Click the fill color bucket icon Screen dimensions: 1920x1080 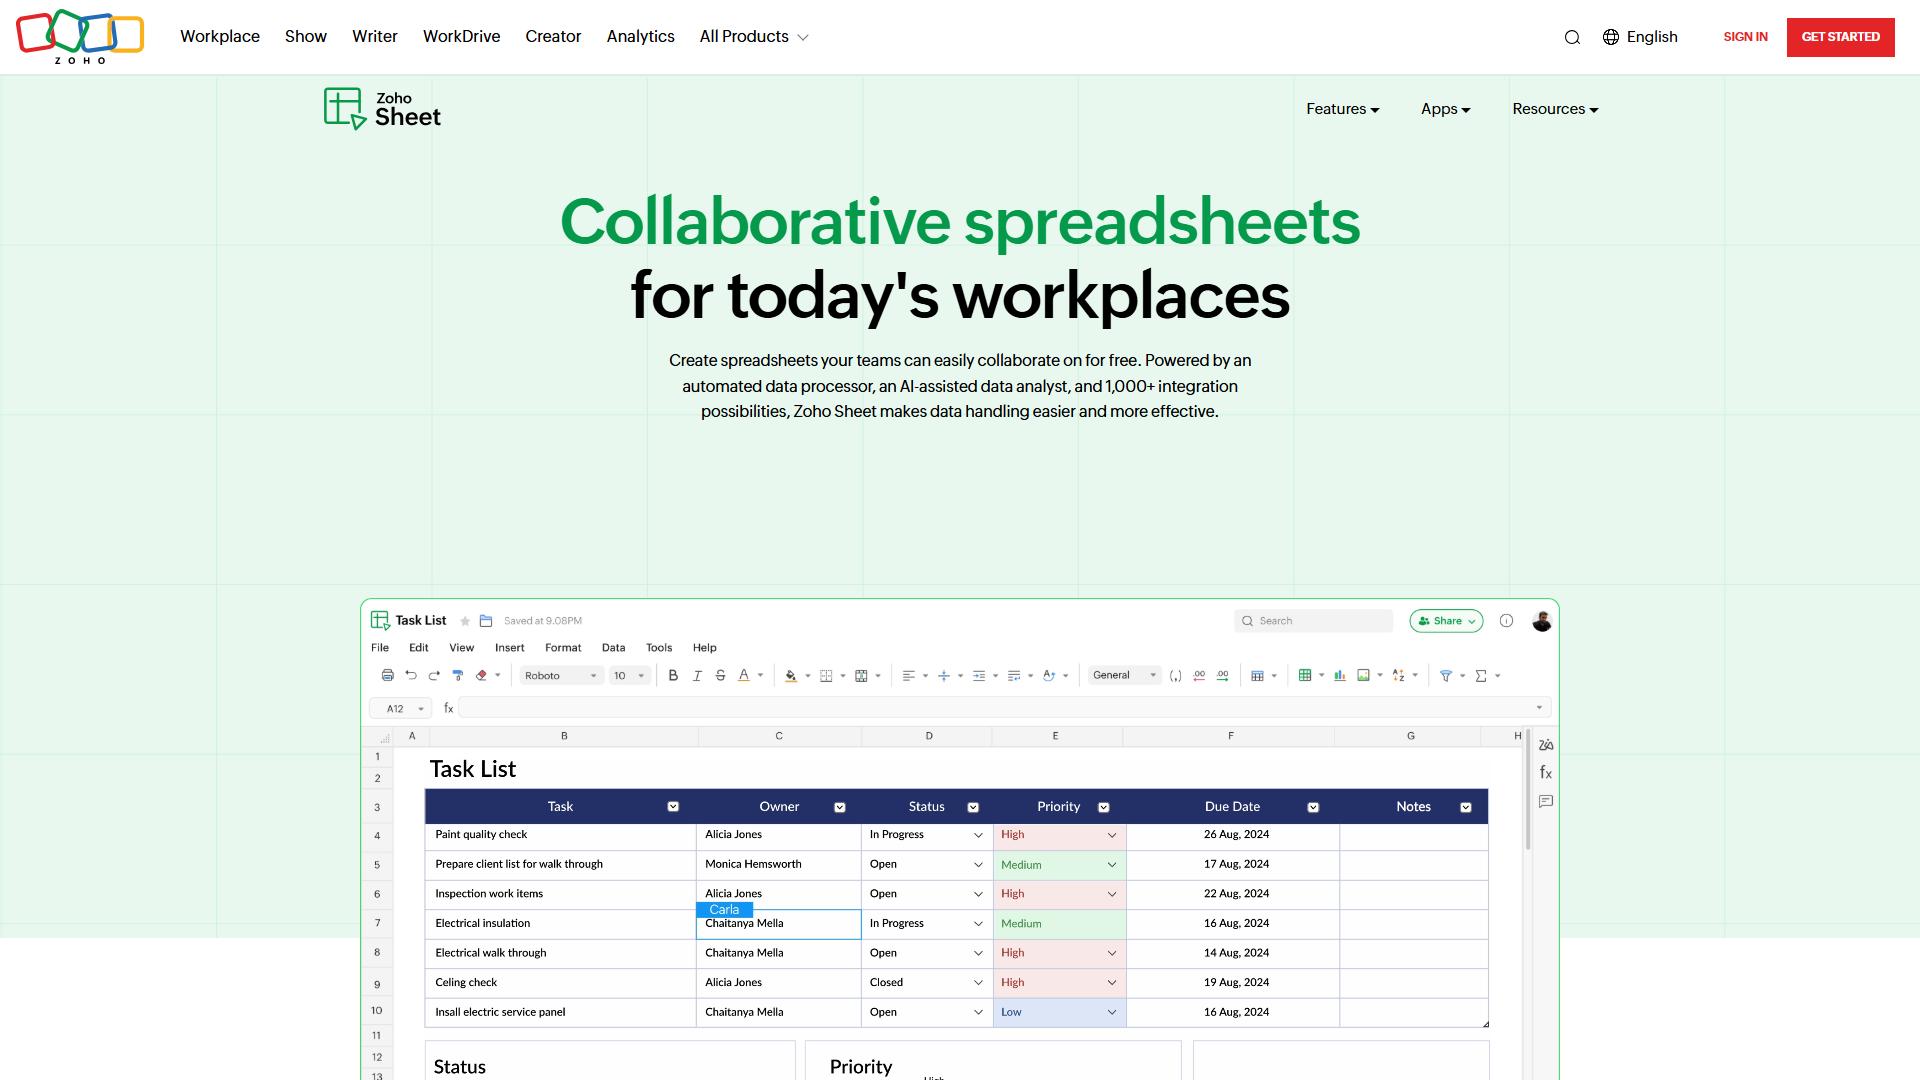(791, 676)
